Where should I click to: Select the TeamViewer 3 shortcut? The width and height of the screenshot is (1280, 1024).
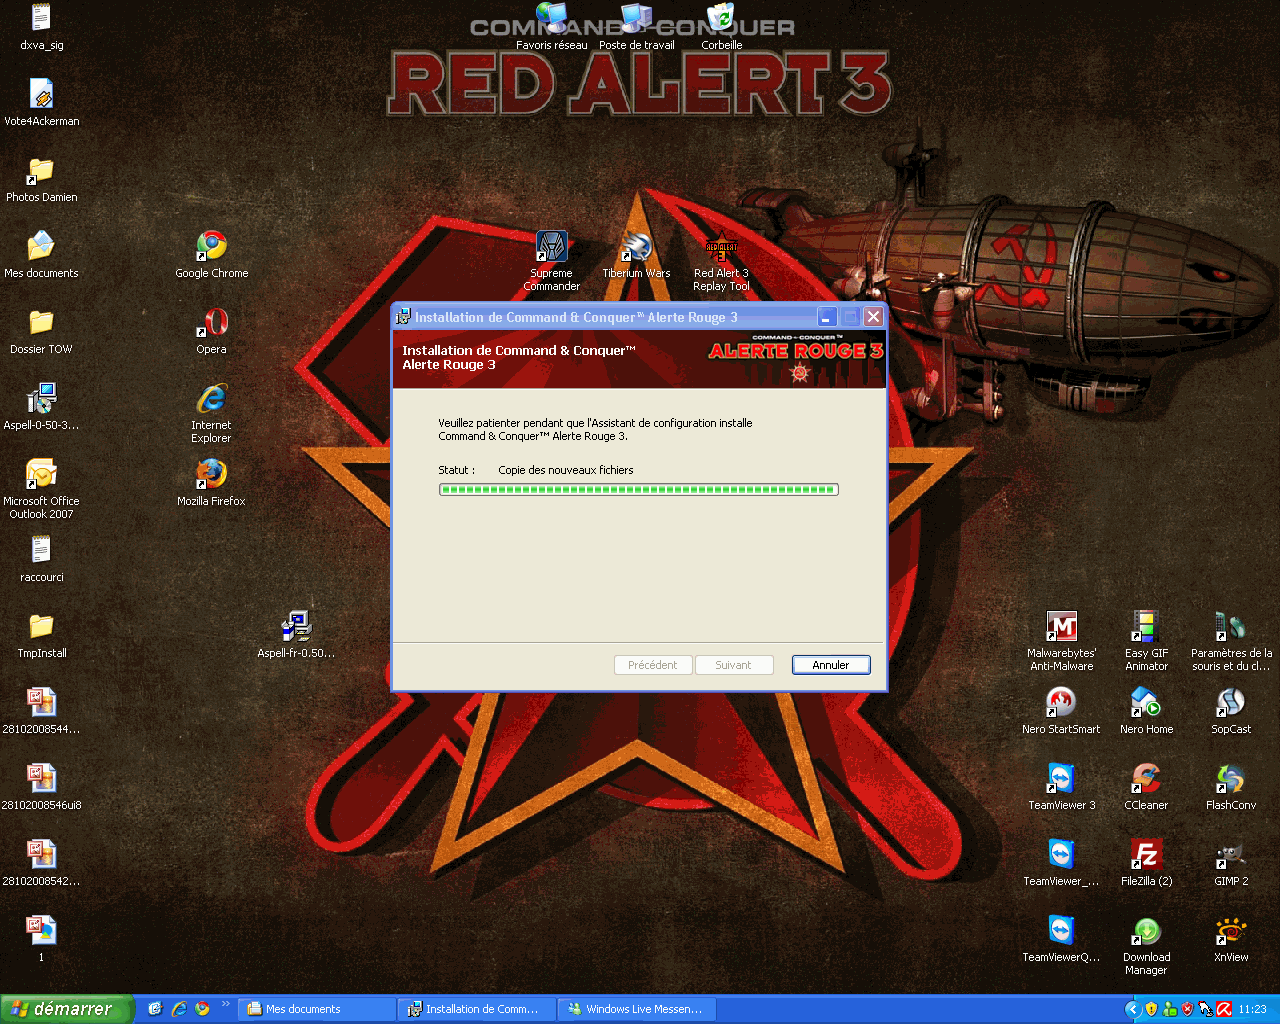click(1061, 787)
